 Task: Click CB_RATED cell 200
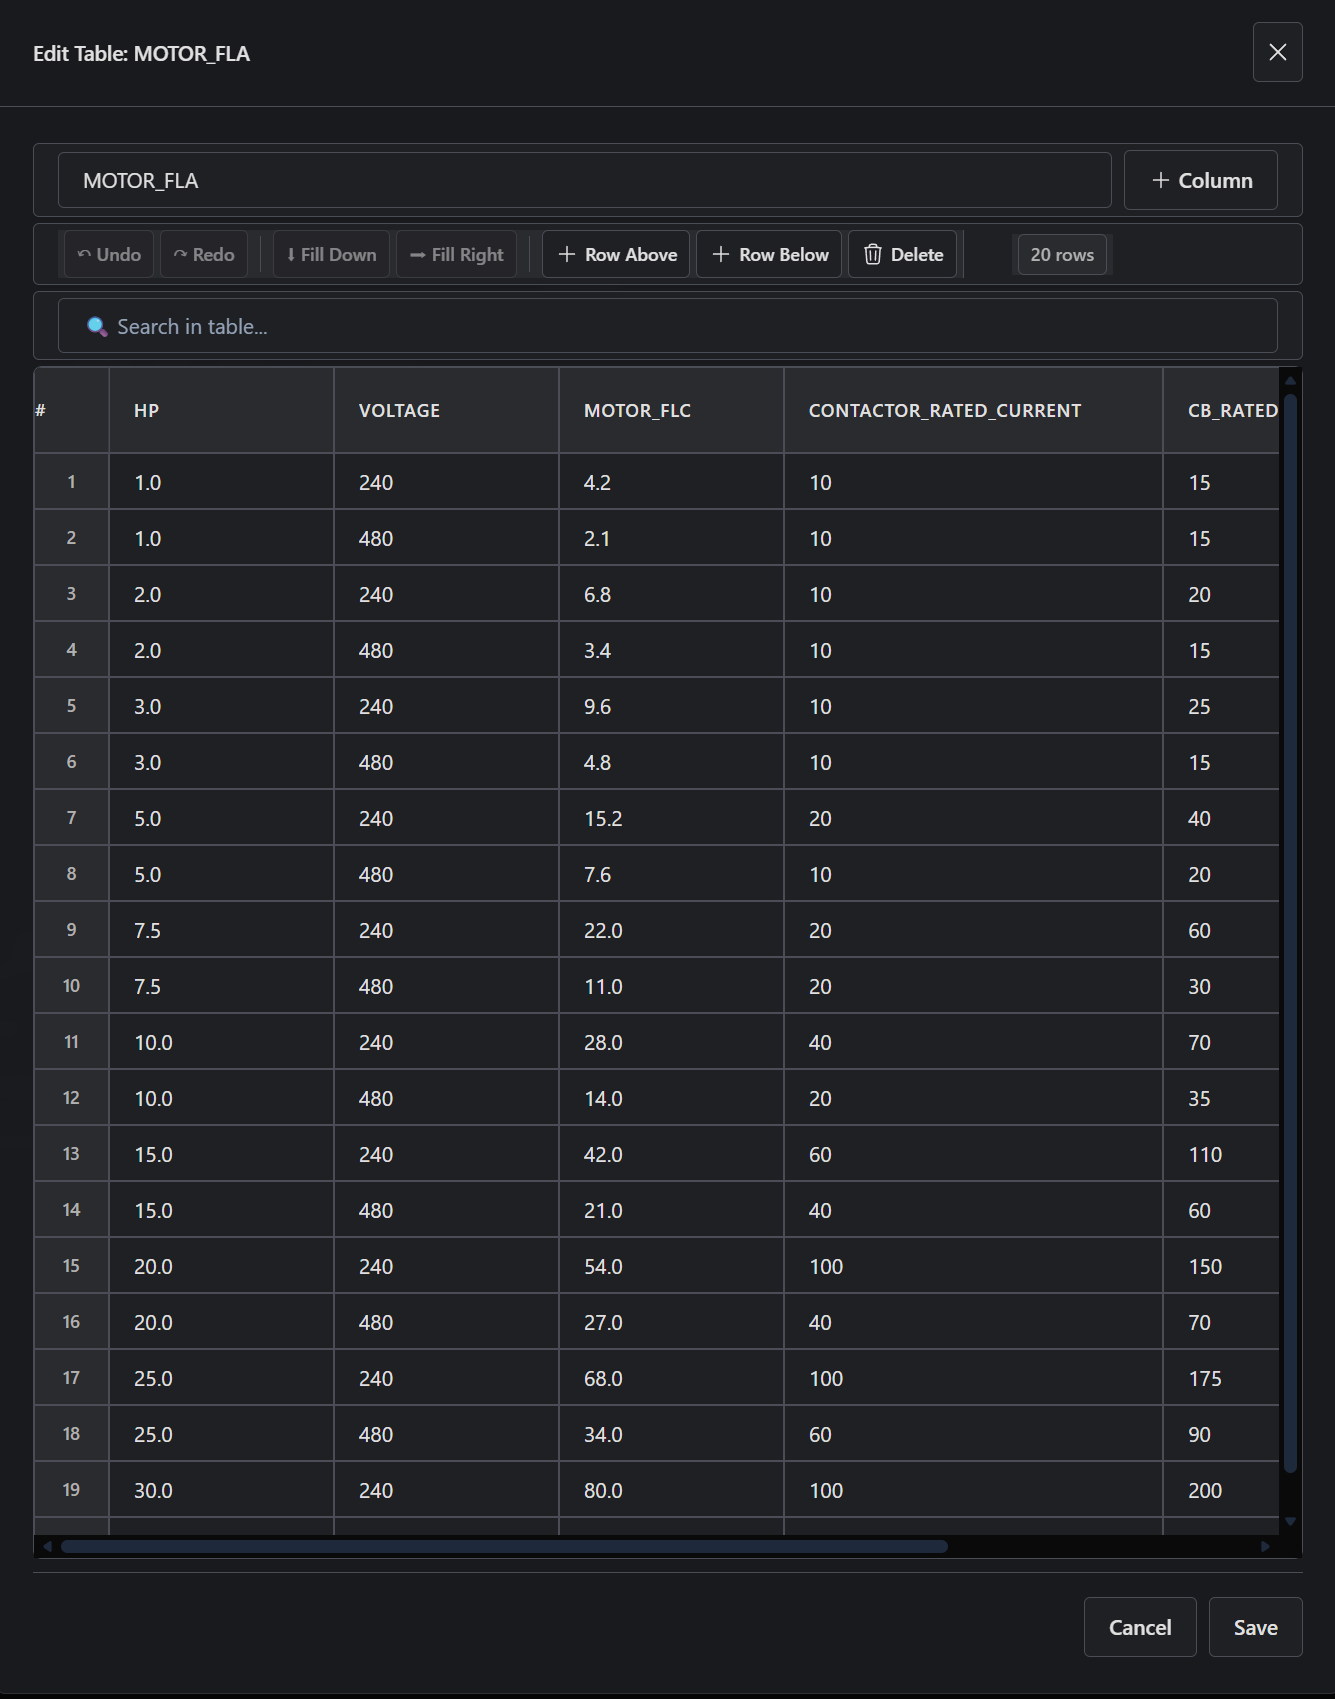(1221, 1490)
